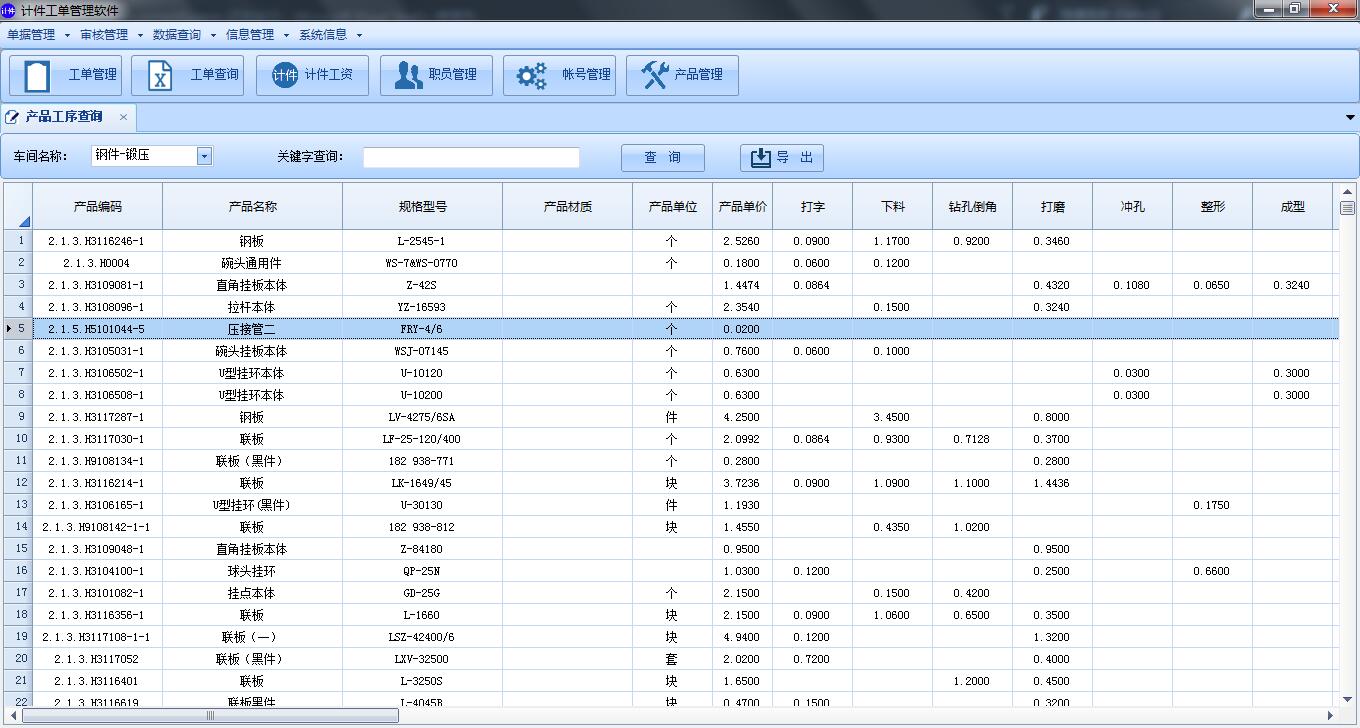Open 计件工资 toolbar icon
Viewport: 1360px width, 728px height.
click(x=312, y=75)
